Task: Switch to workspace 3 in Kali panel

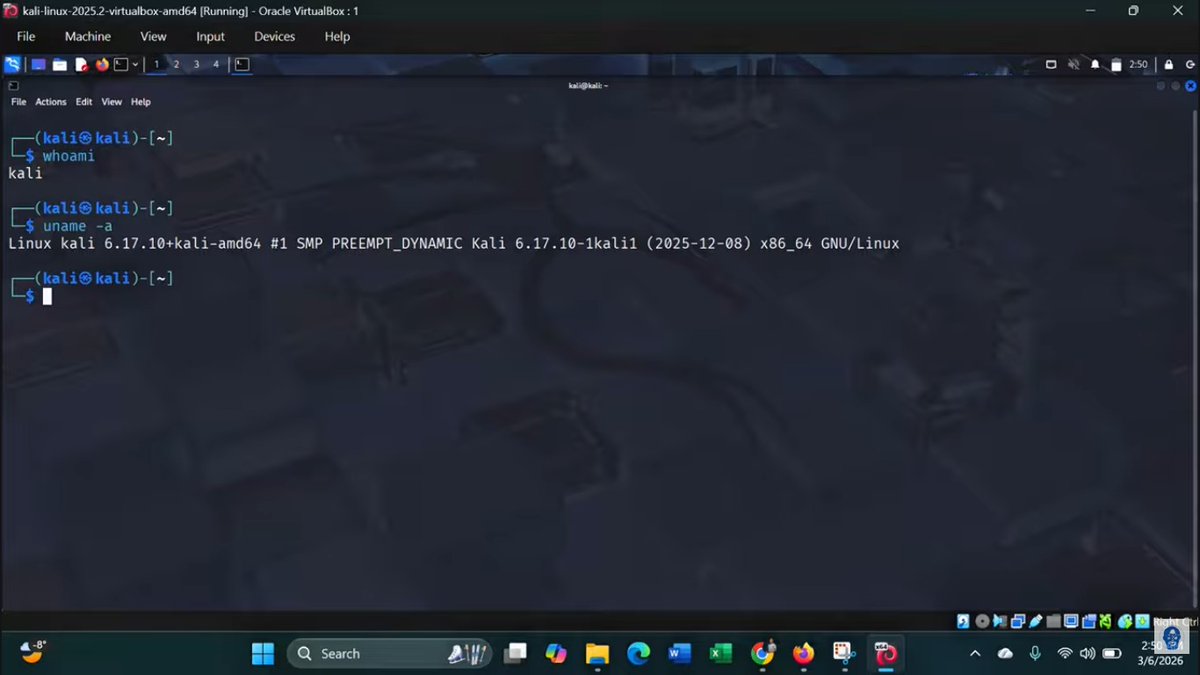Action: click(x=196, y=65)
